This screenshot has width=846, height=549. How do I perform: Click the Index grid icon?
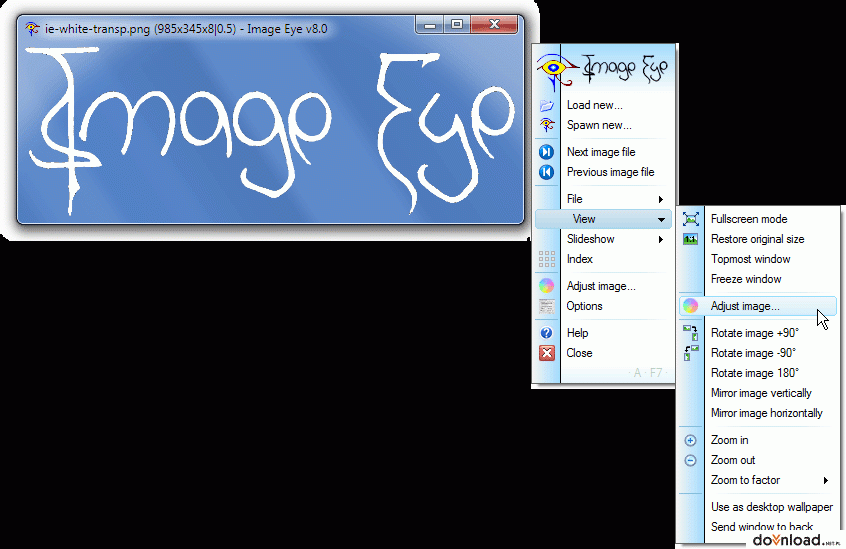click(x=547, y=259)
